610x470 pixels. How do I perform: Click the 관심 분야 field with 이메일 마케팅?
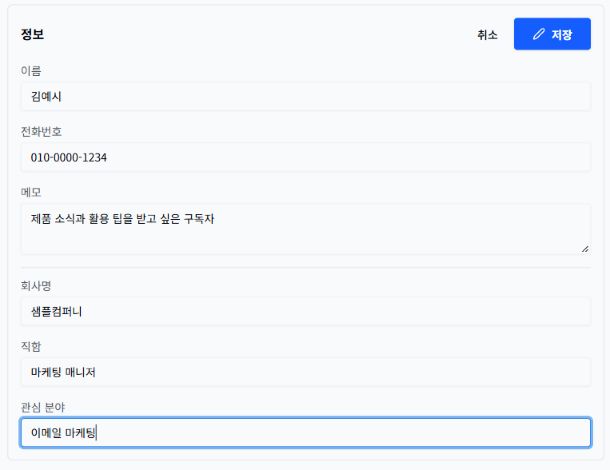[x=305, y=433]
